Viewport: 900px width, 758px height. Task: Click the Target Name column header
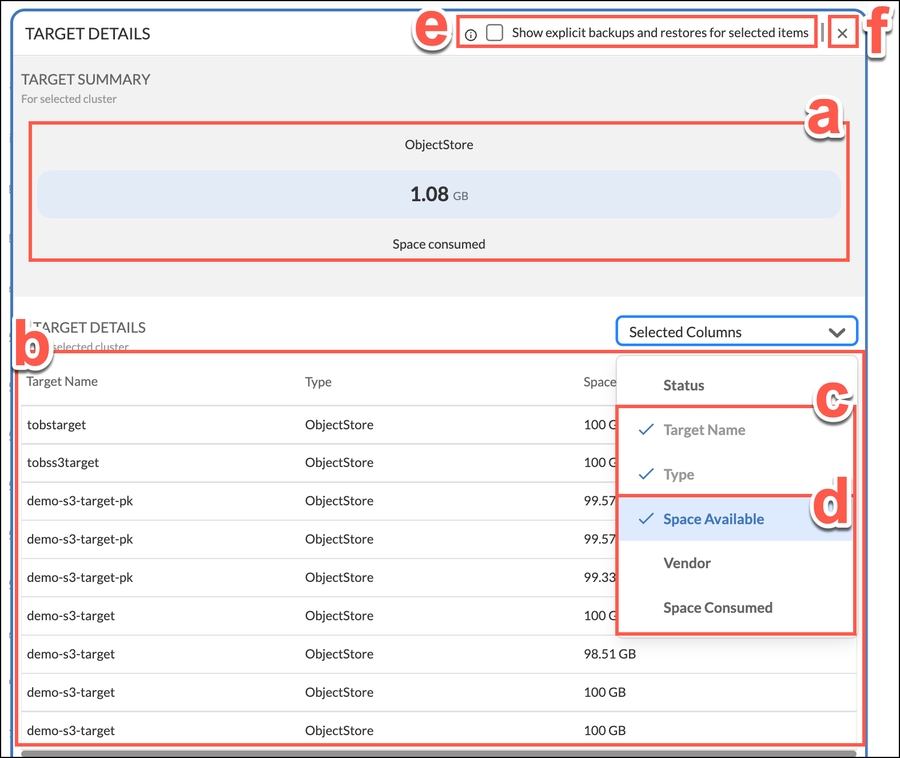(62, 381)
